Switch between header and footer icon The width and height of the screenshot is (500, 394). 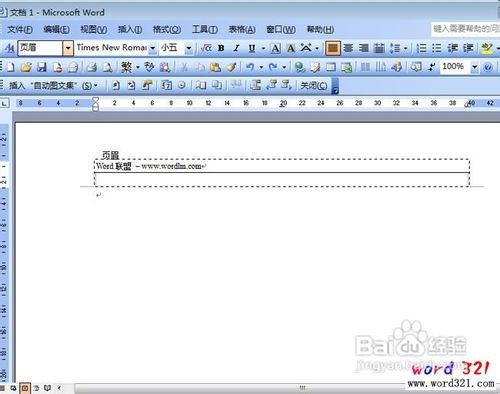coord(255,86)
